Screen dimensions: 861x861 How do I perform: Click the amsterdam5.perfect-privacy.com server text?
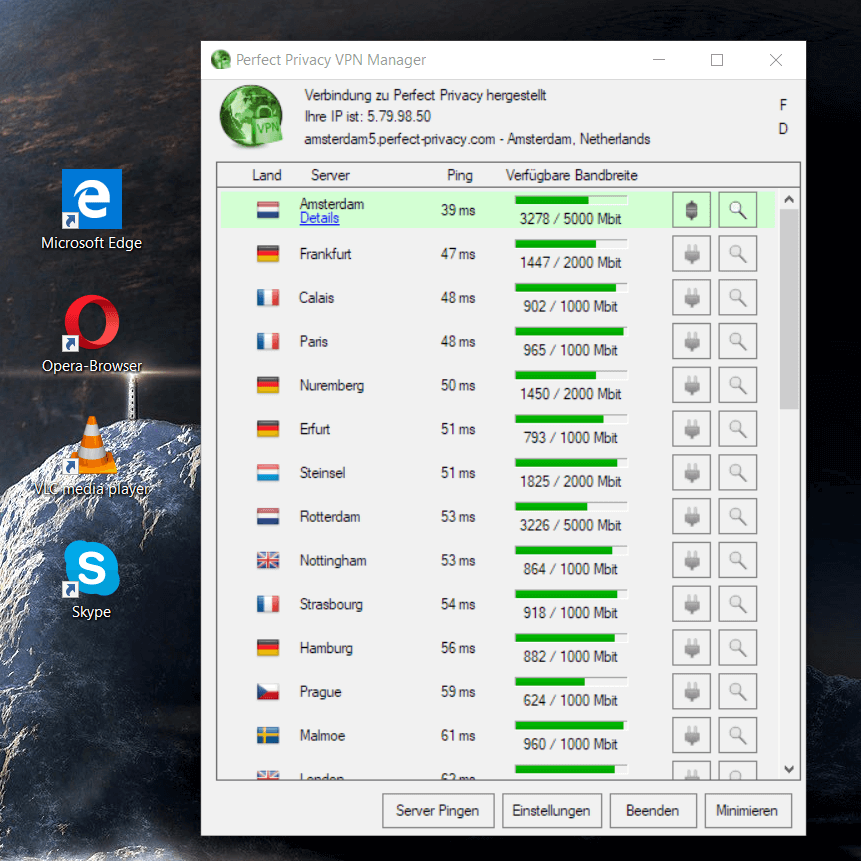pyautogui.click(x=400, y=139)
